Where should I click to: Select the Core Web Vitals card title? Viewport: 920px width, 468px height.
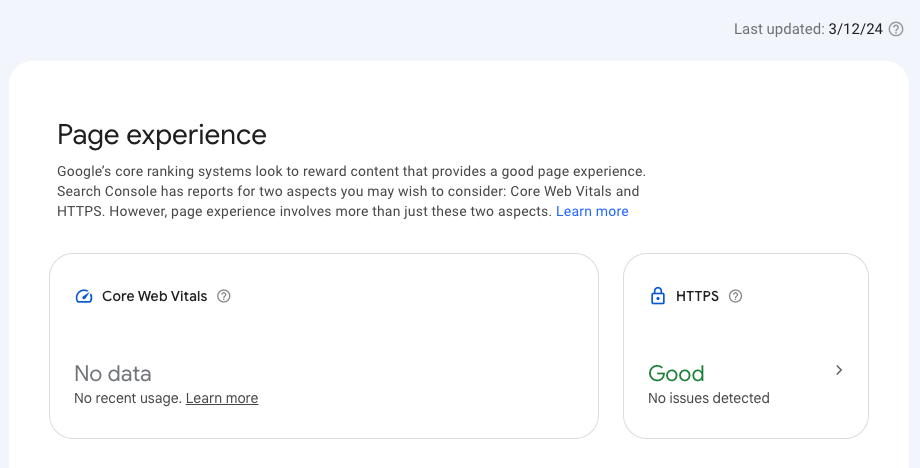pos(155,296)
